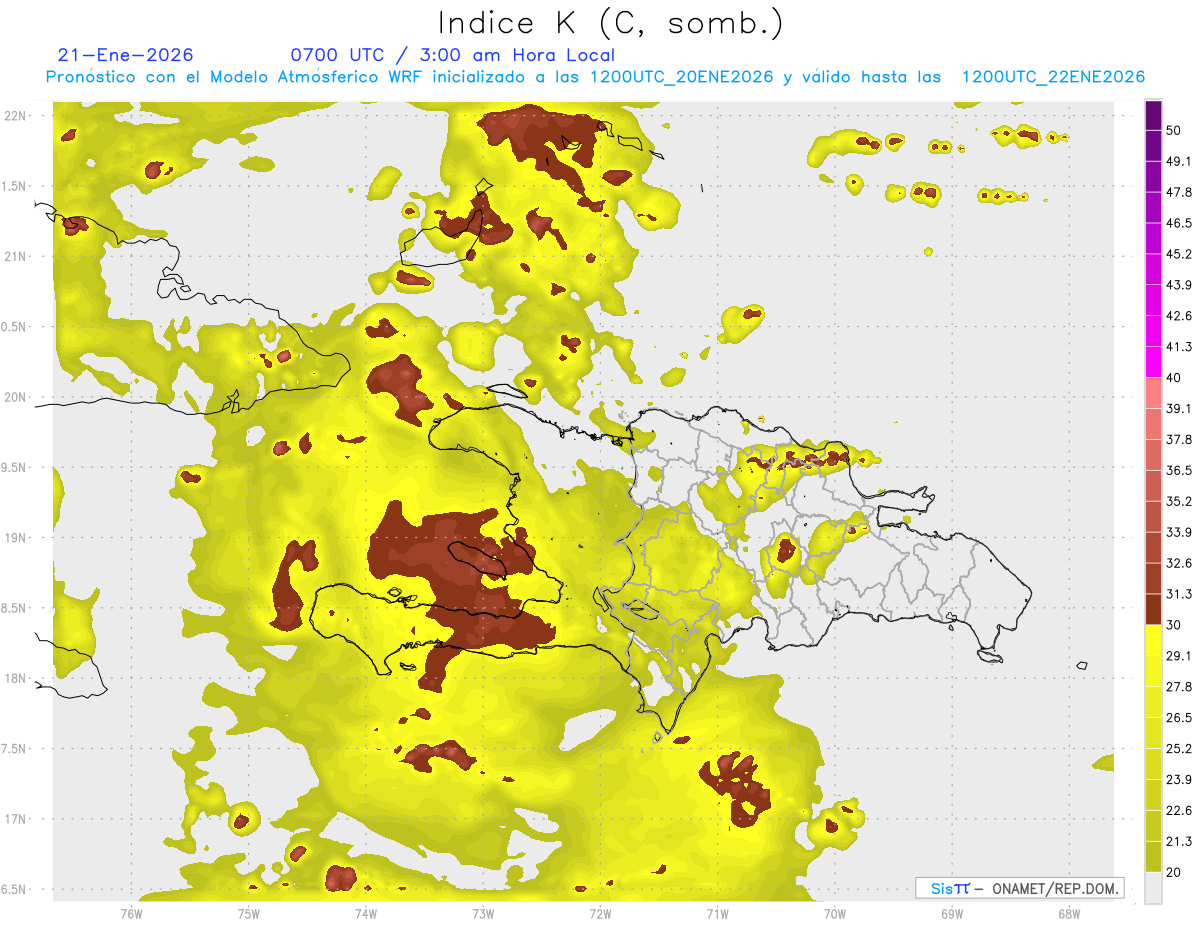Click the map title "Indice K (C, somb.)"
The width and height of the screenshot is (1200, 927).
610,22
